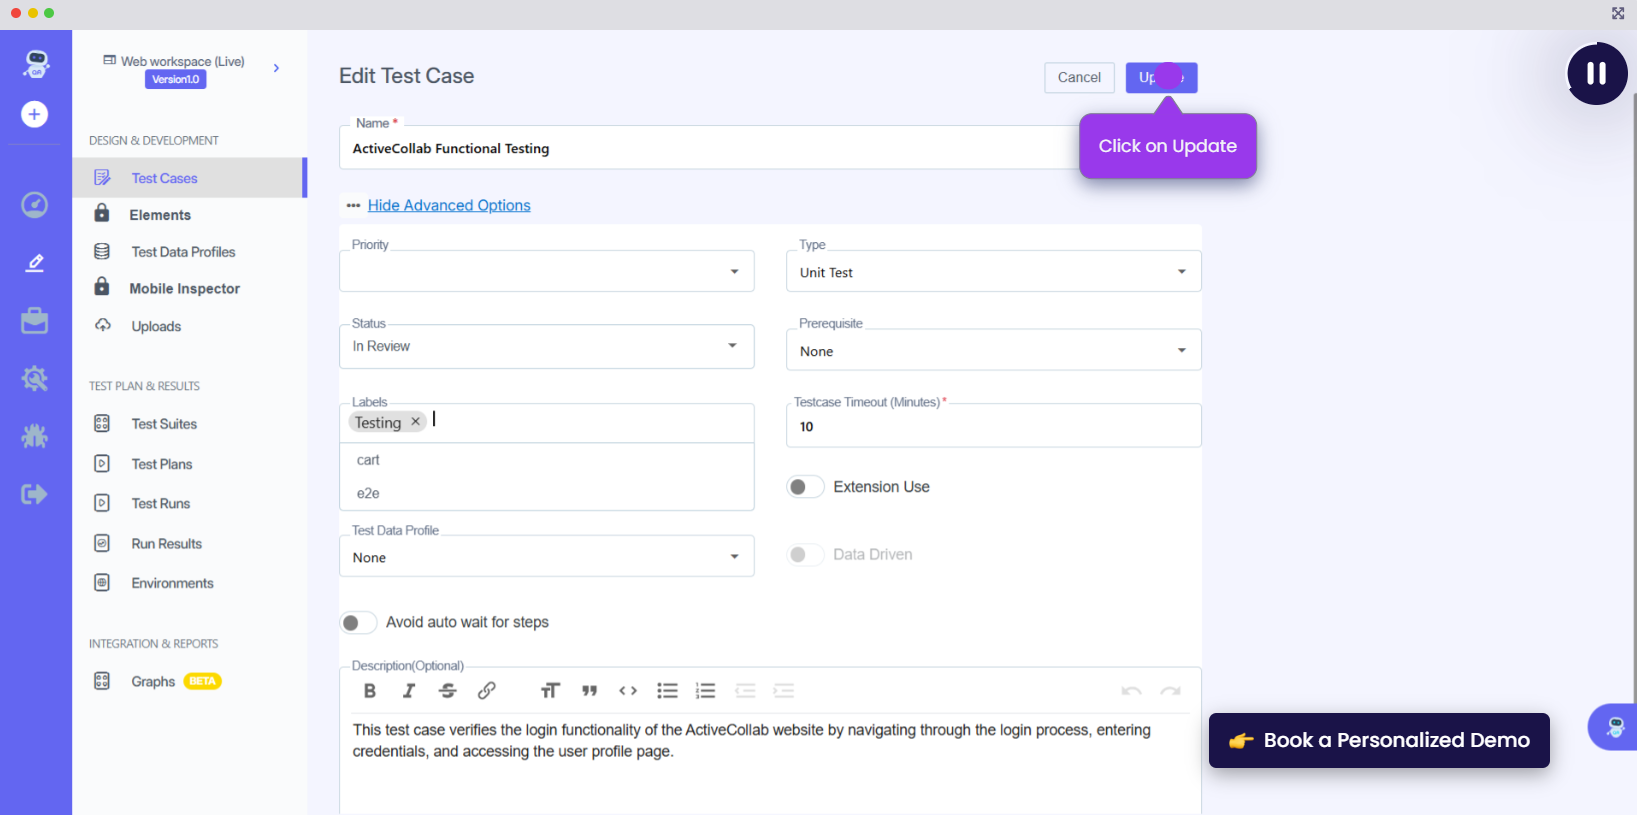Open Test Suites in the sidebar

click(164, 424)
